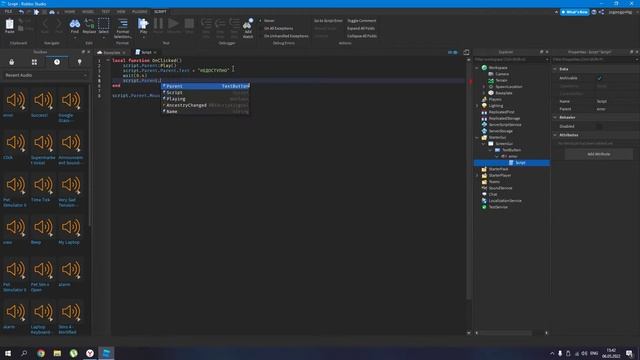Click Go to Script Error
Viewport: 640px width, 360px height.
(328, 20)
